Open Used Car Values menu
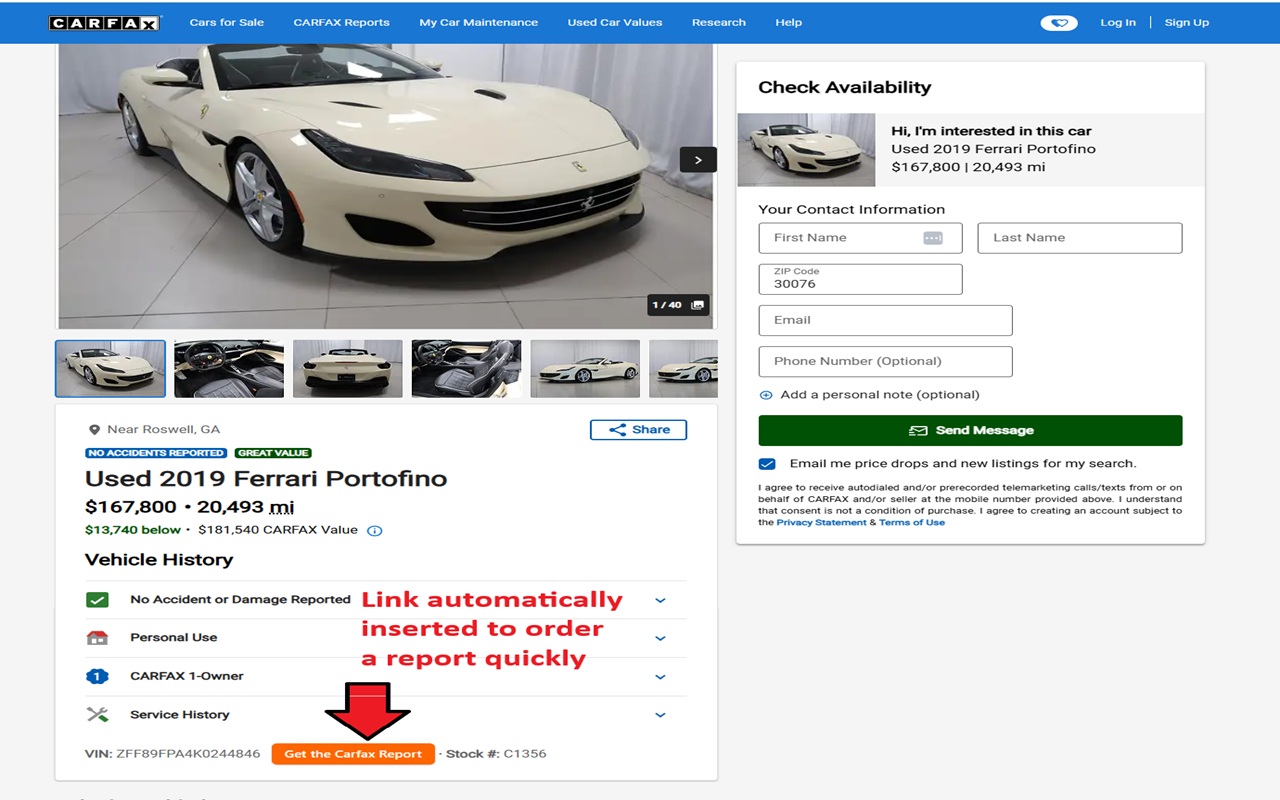 pyautogui.click(x=615, y=22)
